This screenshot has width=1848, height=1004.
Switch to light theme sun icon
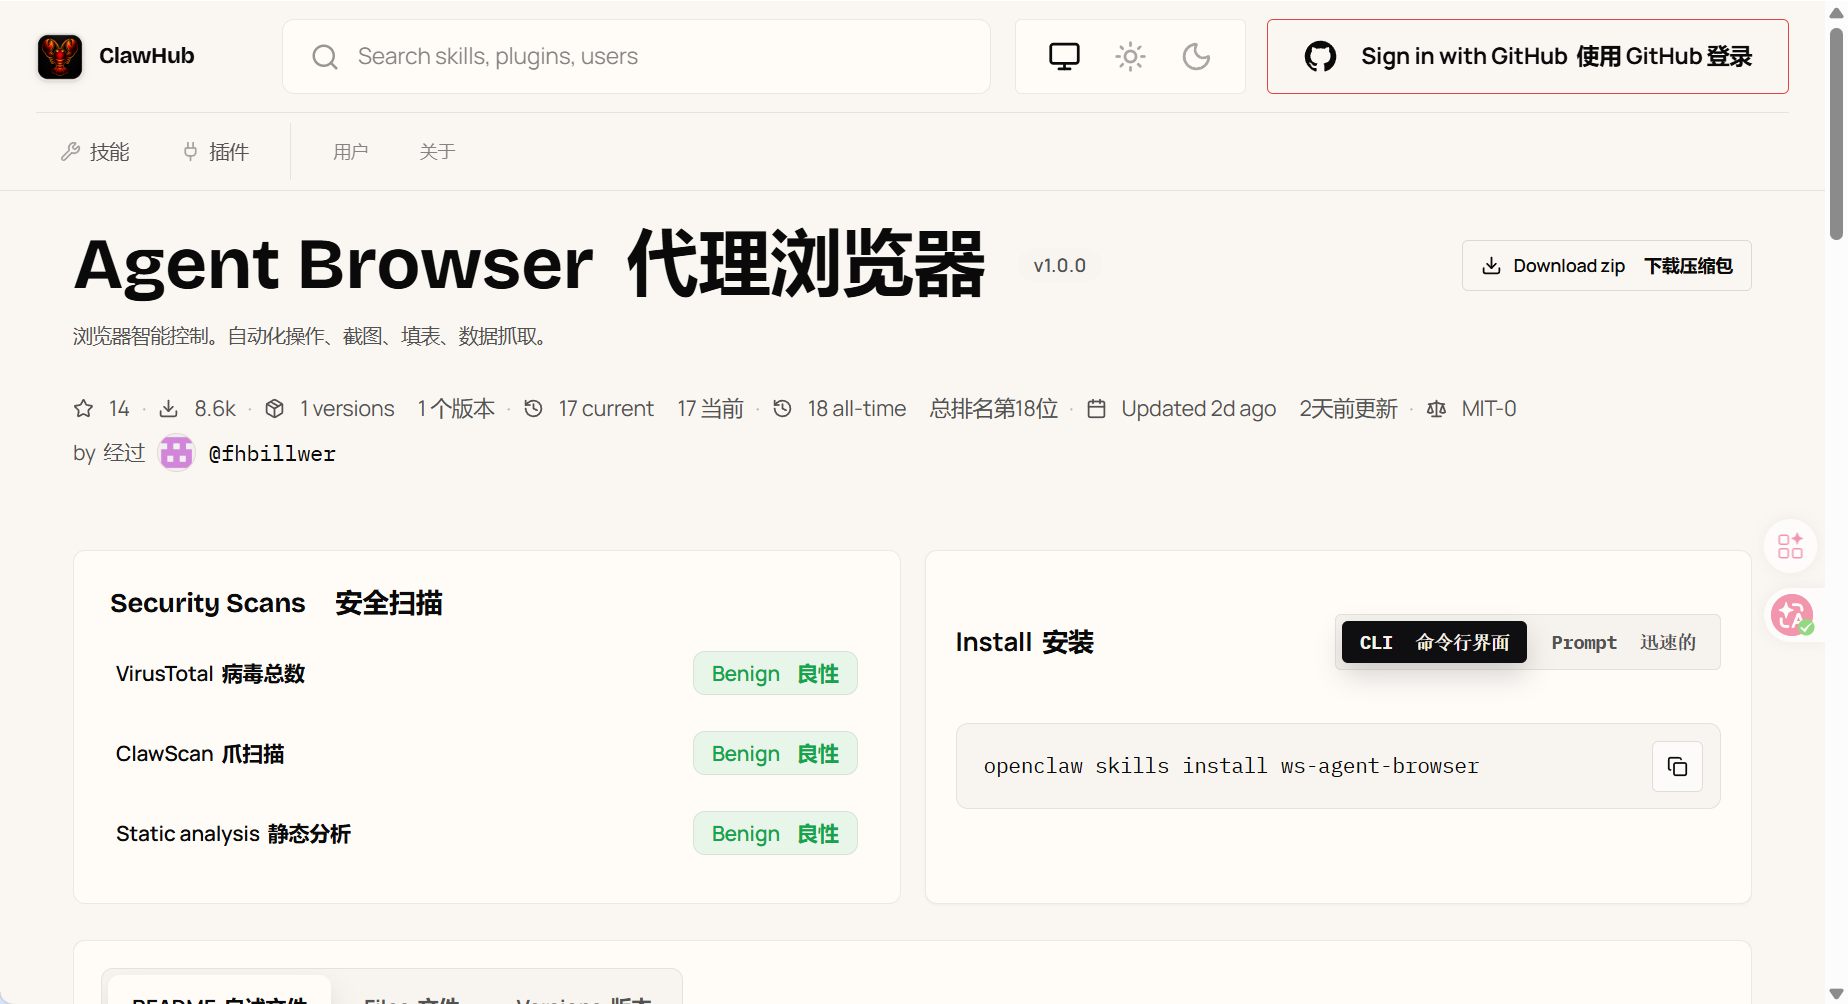1130,56
